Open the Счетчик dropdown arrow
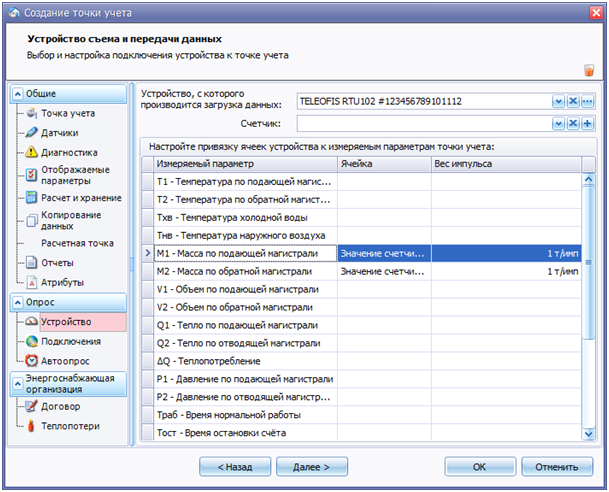 point(558,124)
